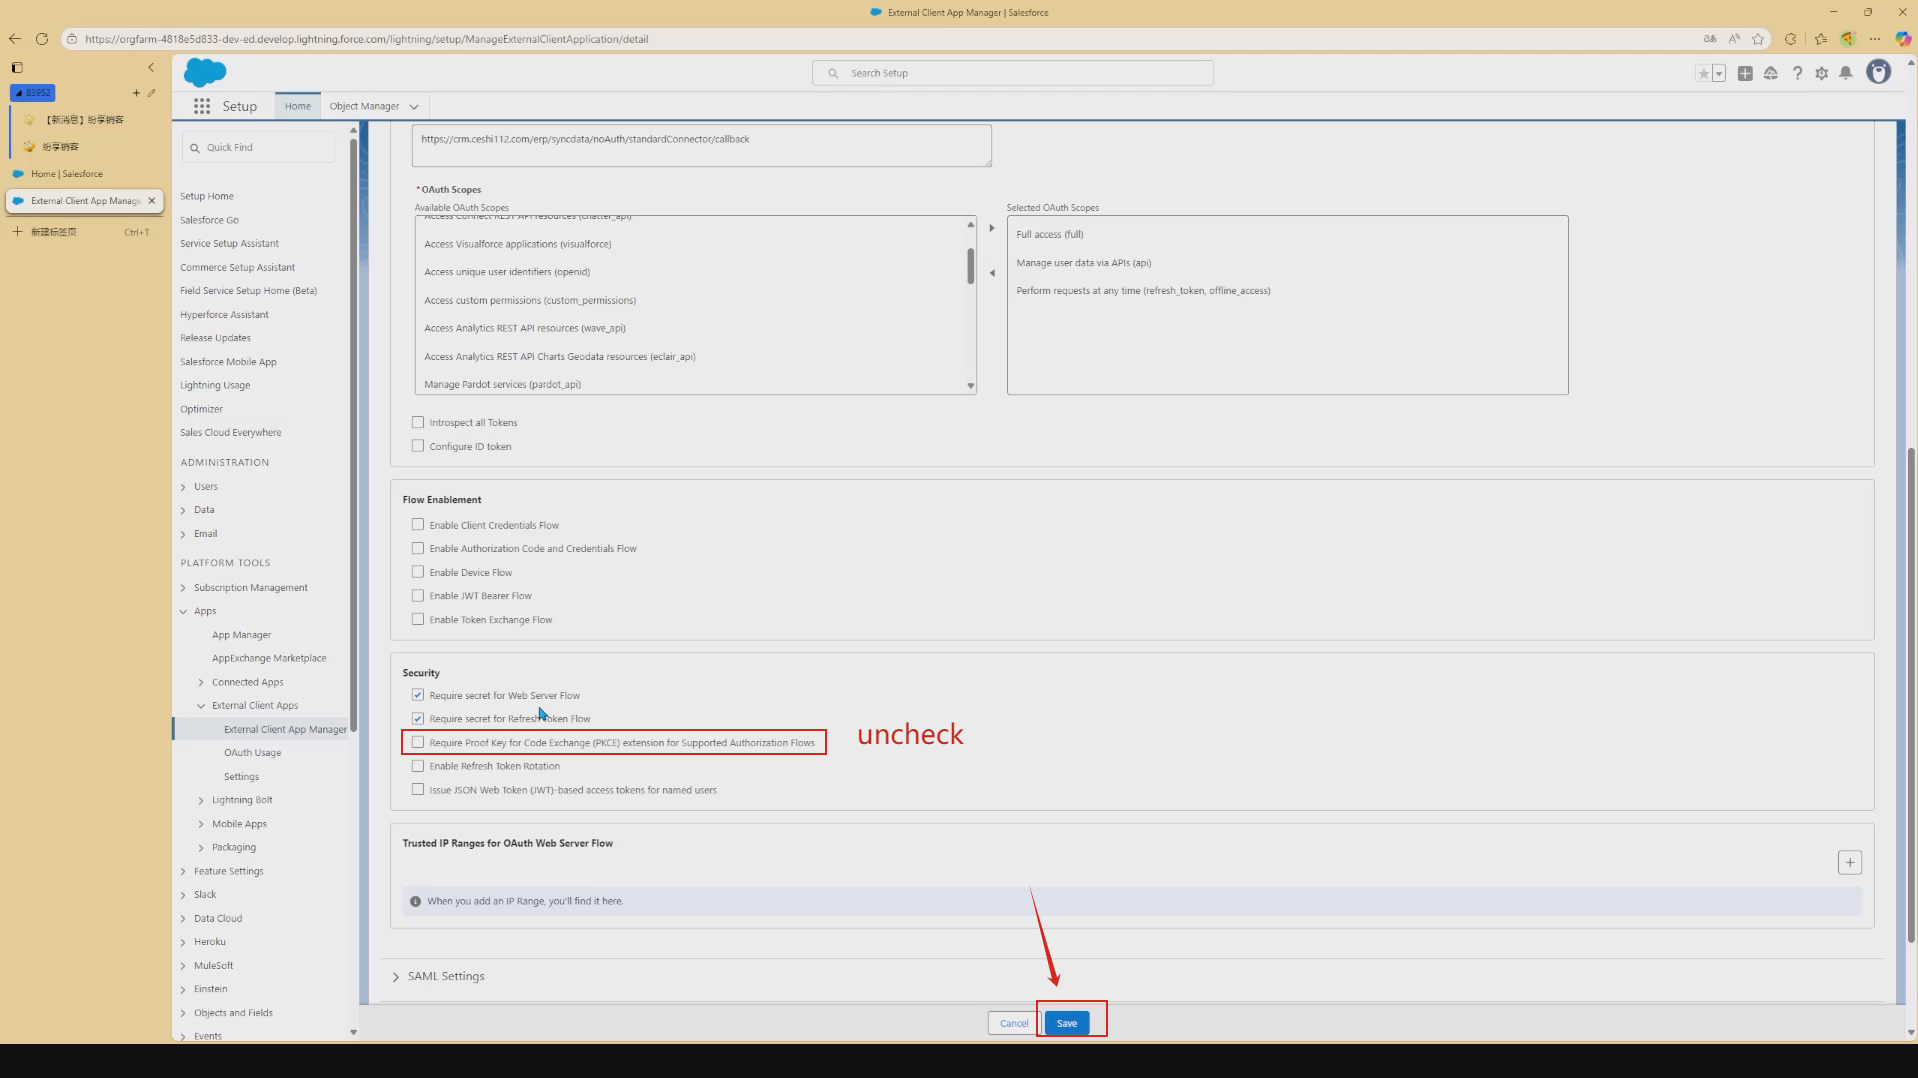Expand the Connected Apps node

pyautogui.click(x=201, y=682)
